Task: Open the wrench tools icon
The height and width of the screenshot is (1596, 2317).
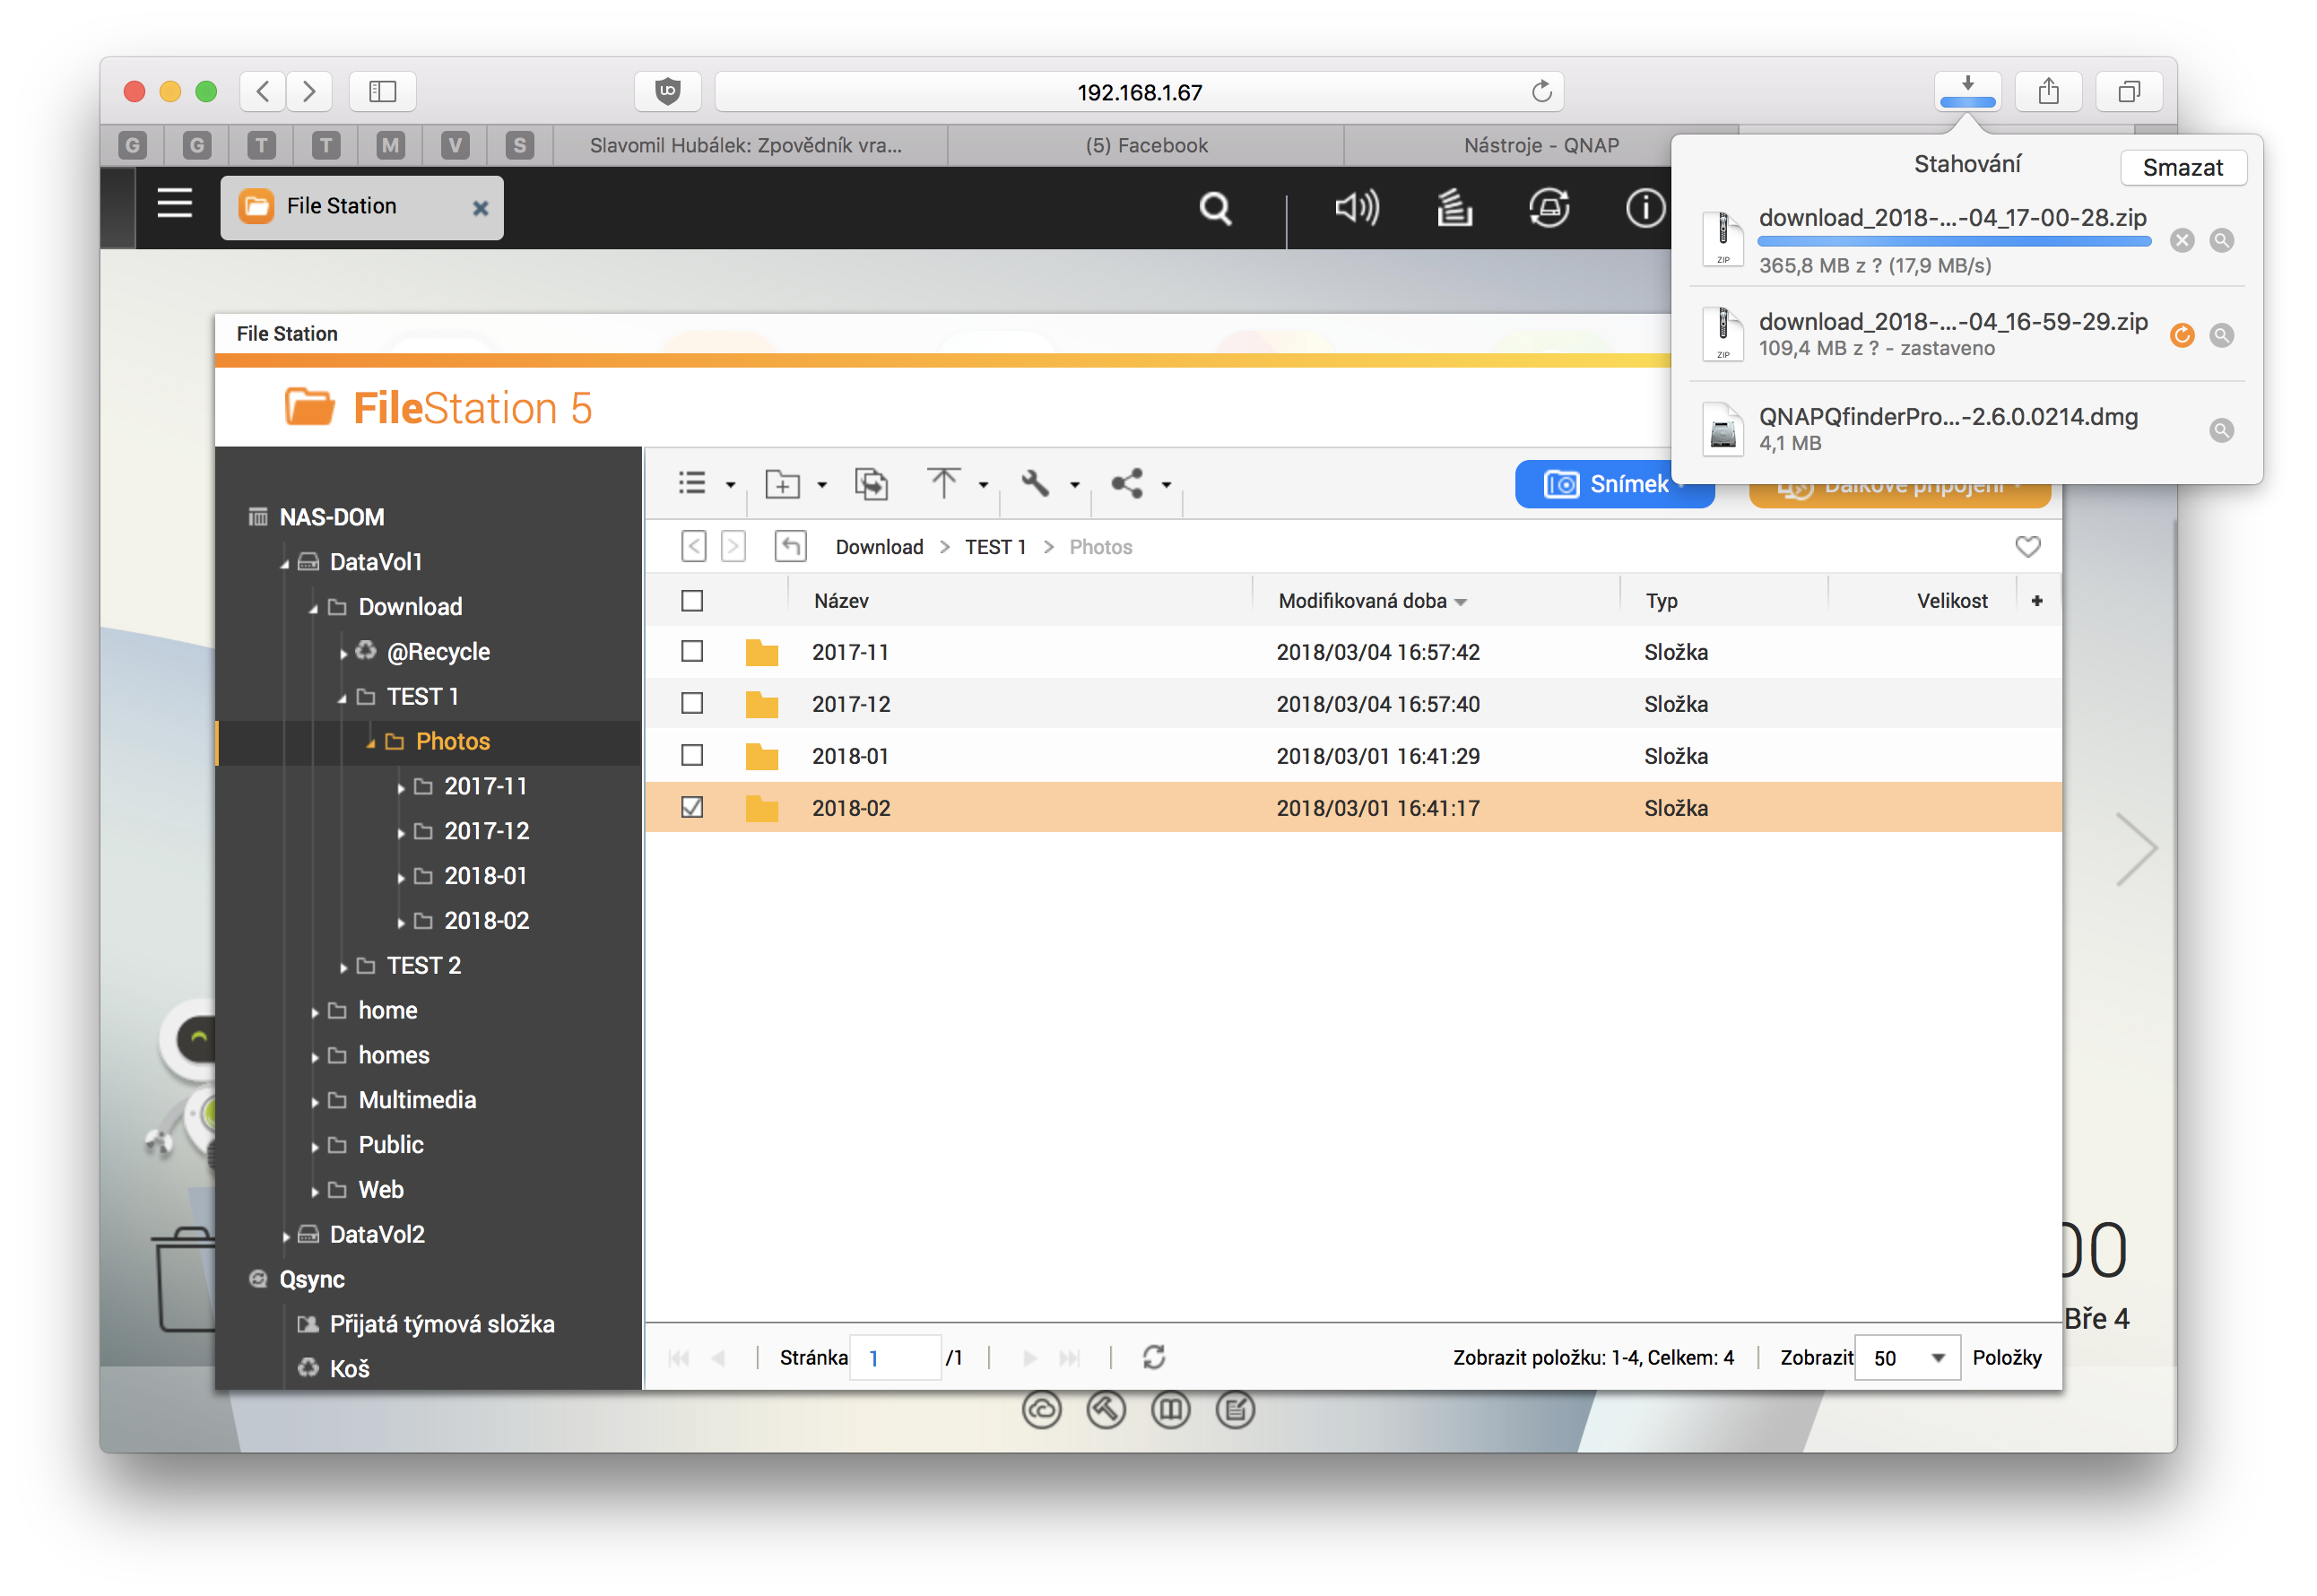Action: [1035, 484]
